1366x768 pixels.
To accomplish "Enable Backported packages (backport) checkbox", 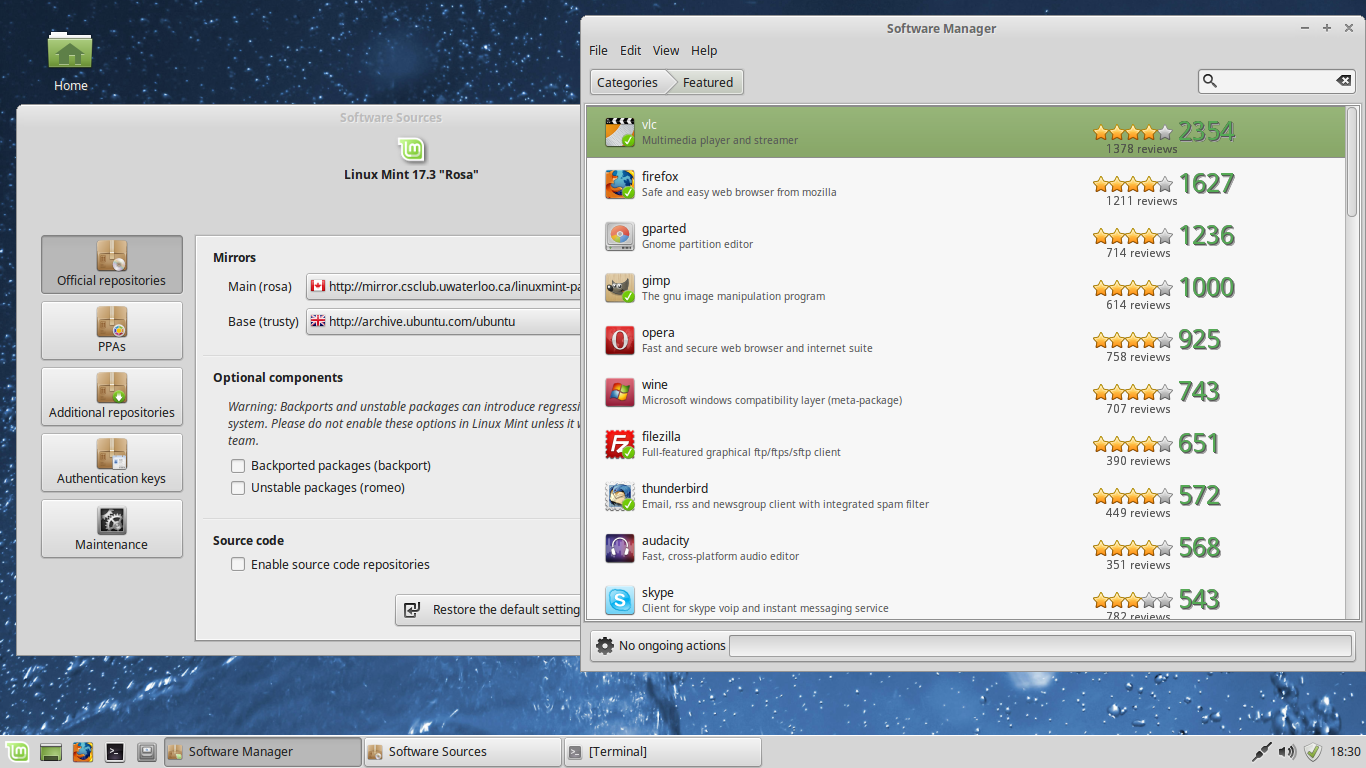I will click(x=238, y=466).
